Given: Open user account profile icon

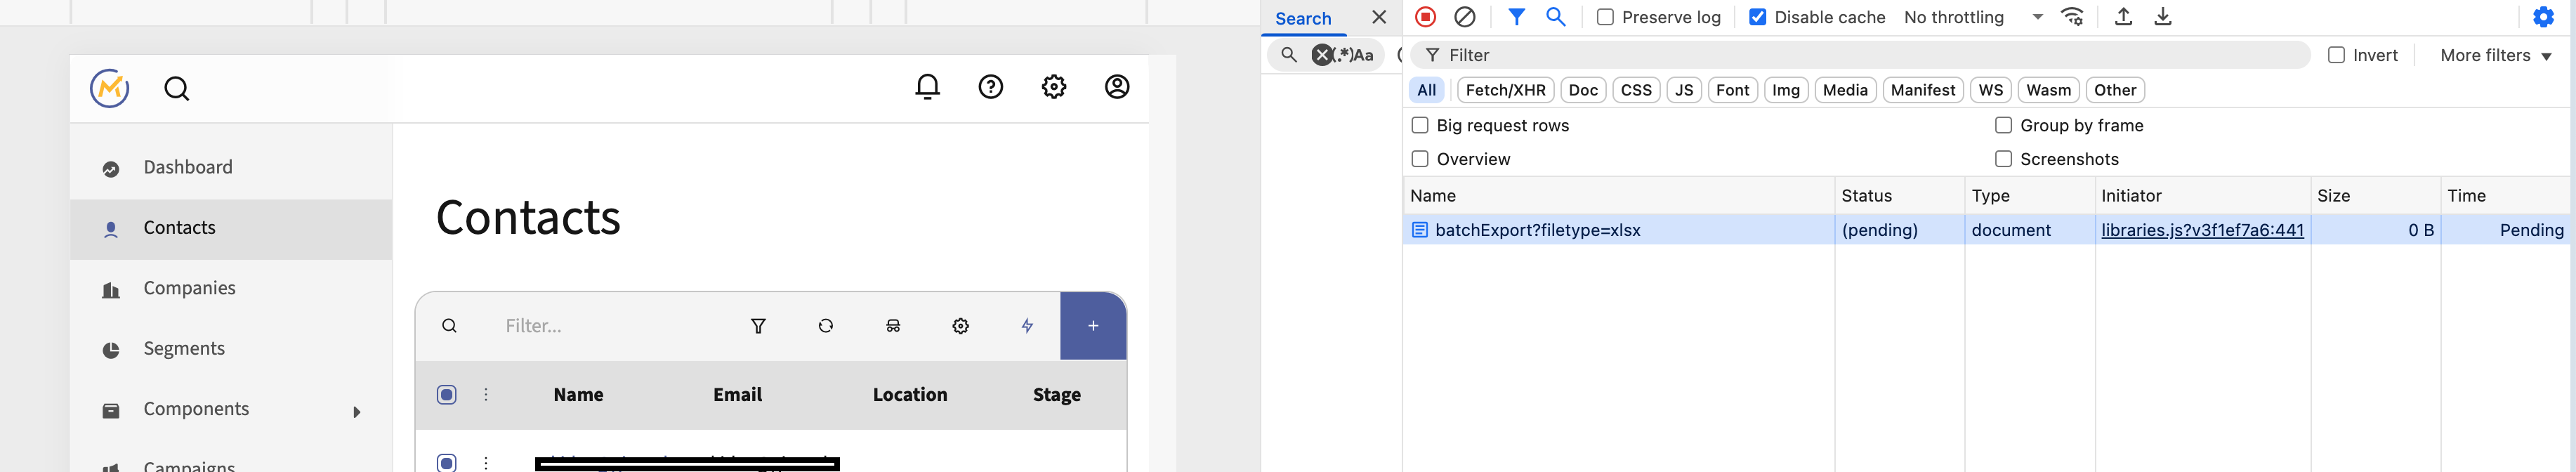Looking at the screenshot, I should [x=1117, y=87].
